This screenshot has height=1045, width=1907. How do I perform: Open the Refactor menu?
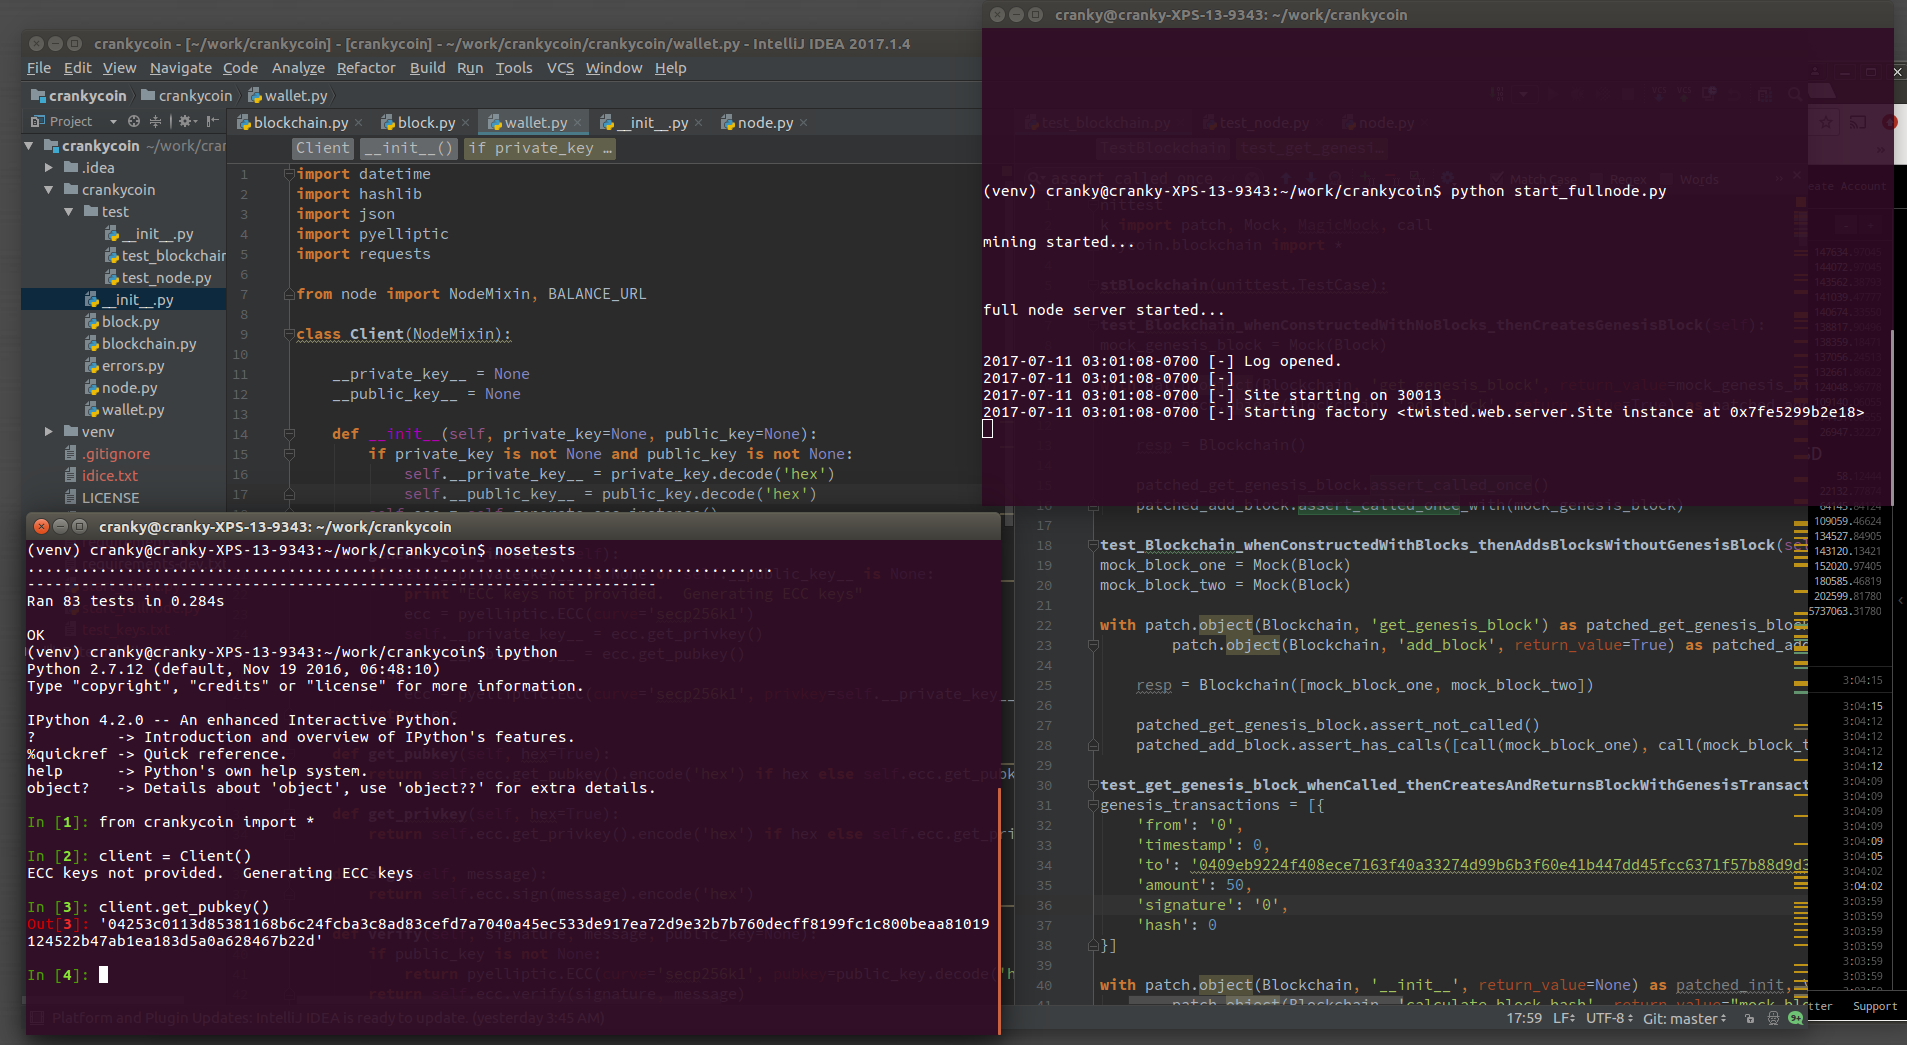(366, 68)
